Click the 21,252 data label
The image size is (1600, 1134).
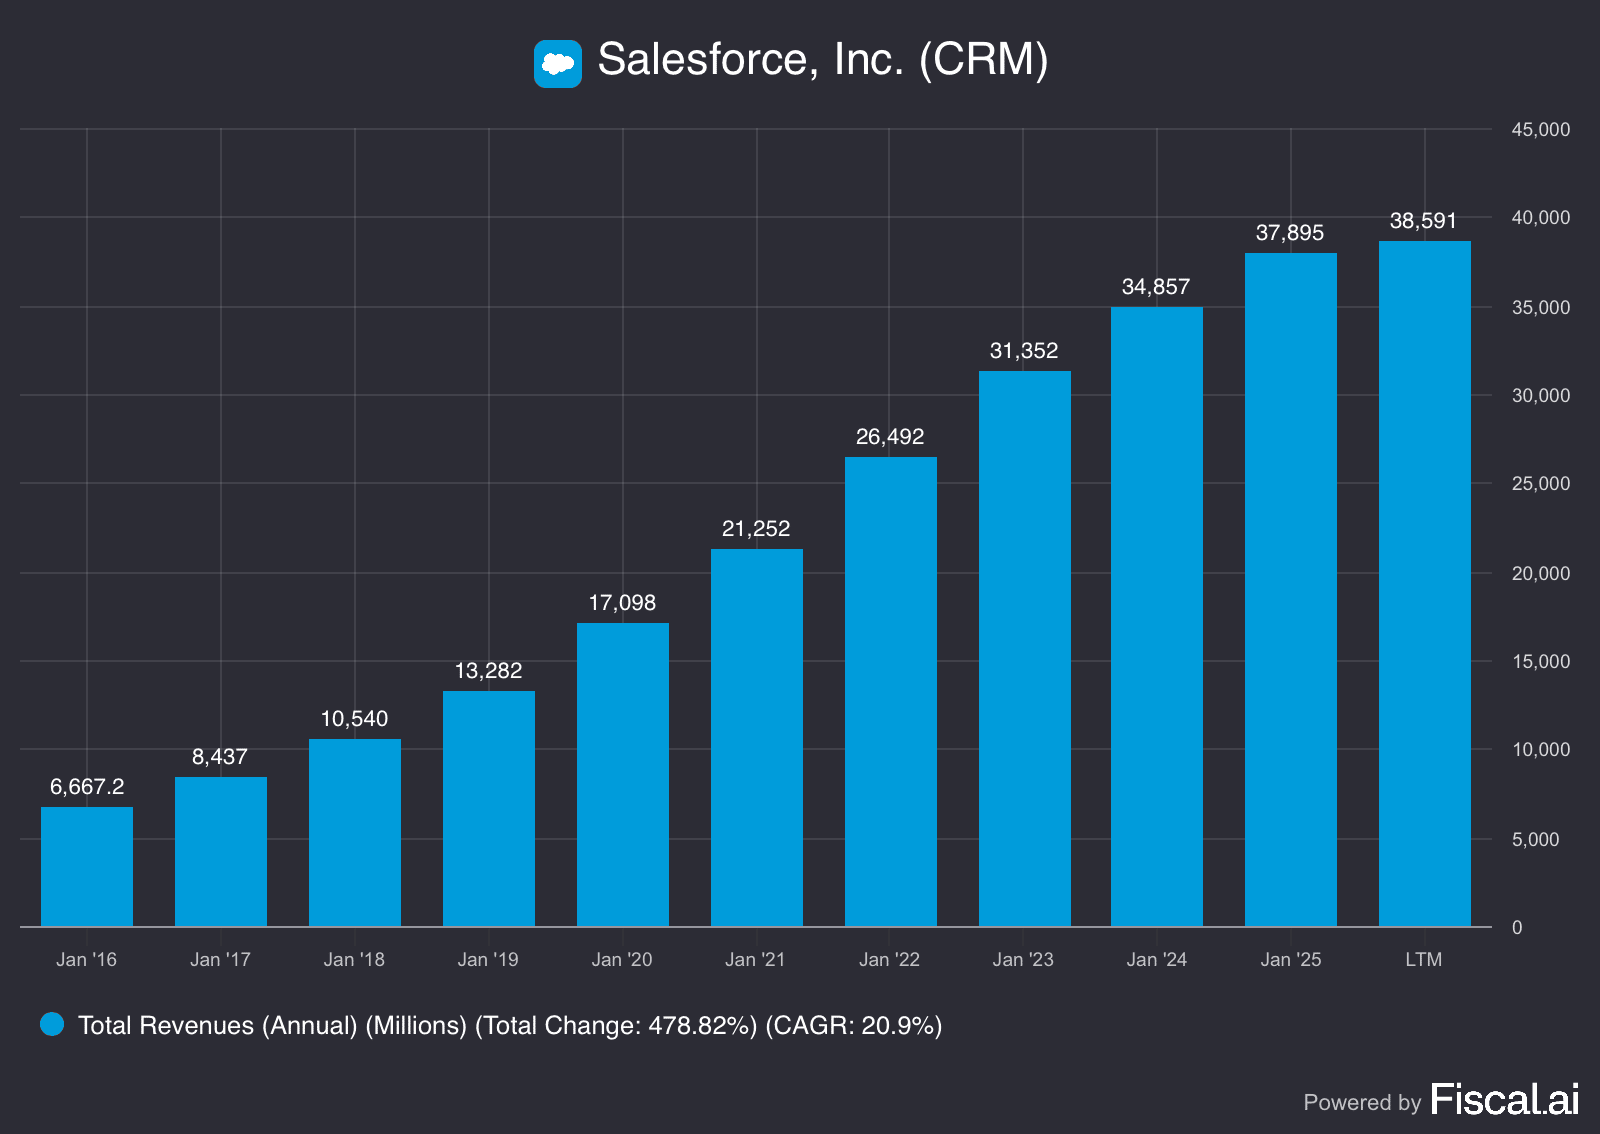point(756,529)
